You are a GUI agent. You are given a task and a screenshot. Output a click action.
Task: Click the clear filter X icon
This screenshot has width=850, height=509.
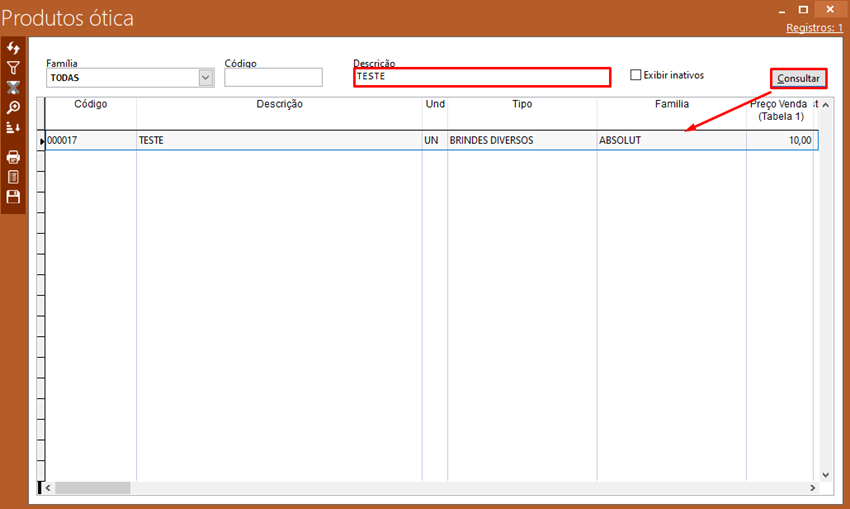point(13,88)
